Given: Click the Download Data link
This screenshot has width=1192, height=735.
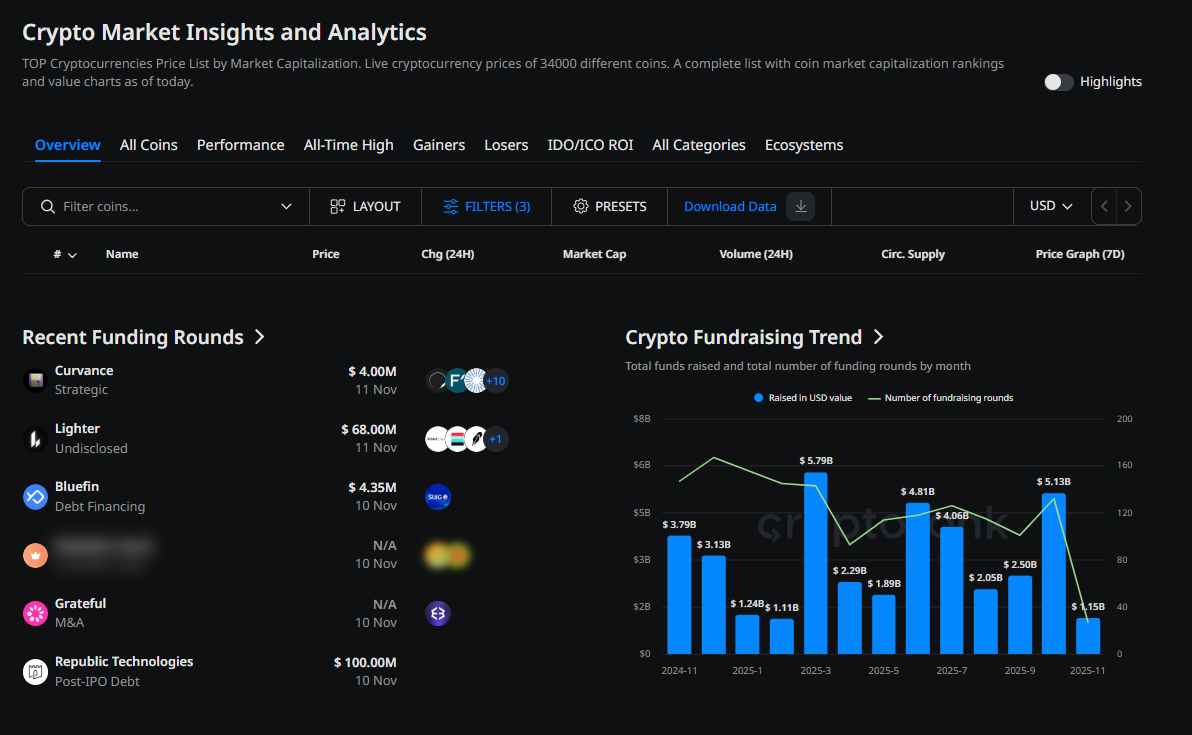Looking at the screenshot, I should 730,207.
